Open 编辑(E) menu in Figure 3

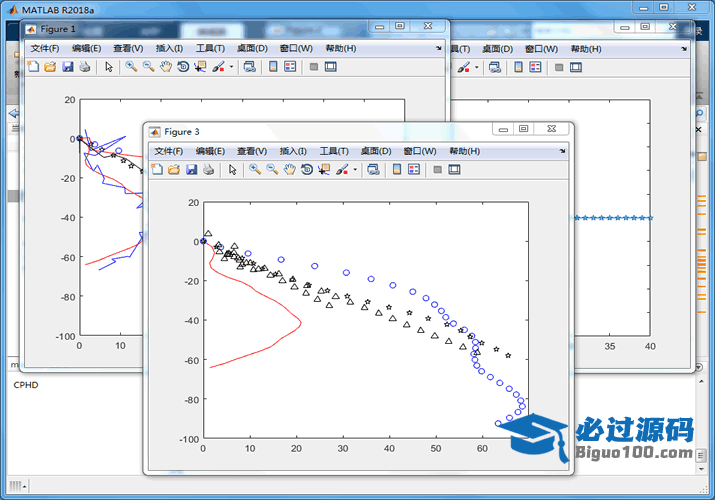(210, 151)
